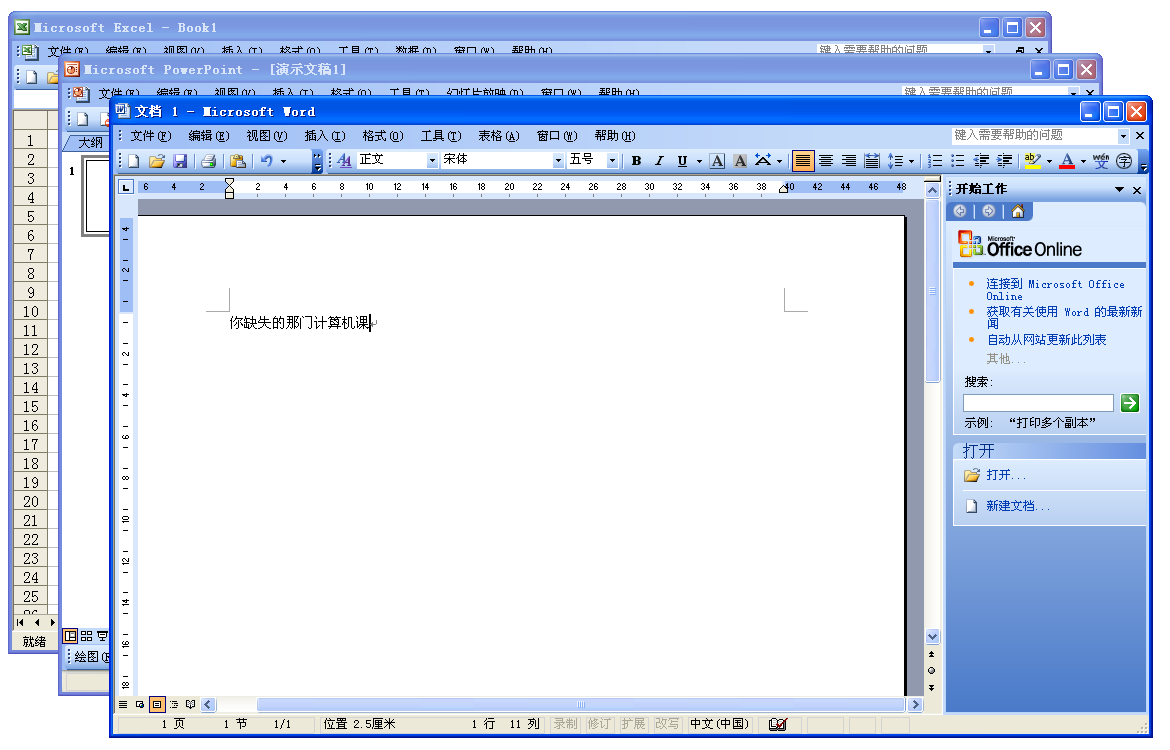
Task: Switch to Print Layout view in the status bar
Action: pyautogui.click(x=155, y=704)
